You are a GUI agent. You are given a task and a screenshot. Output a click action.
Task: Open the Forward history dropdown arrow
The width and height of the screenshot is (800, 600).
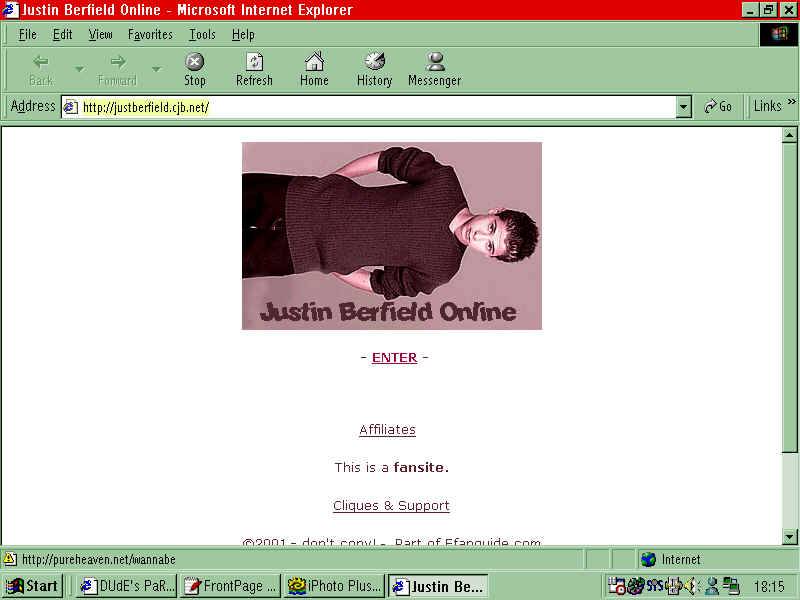[157, 68]
